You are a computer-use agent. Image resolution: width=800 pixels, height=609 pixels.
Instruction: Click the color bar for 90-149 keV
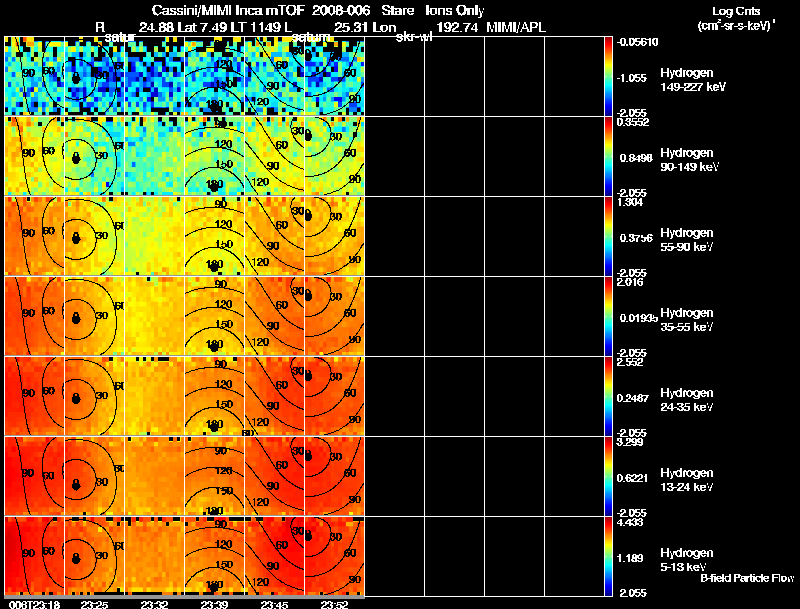(x=608, y=156)
